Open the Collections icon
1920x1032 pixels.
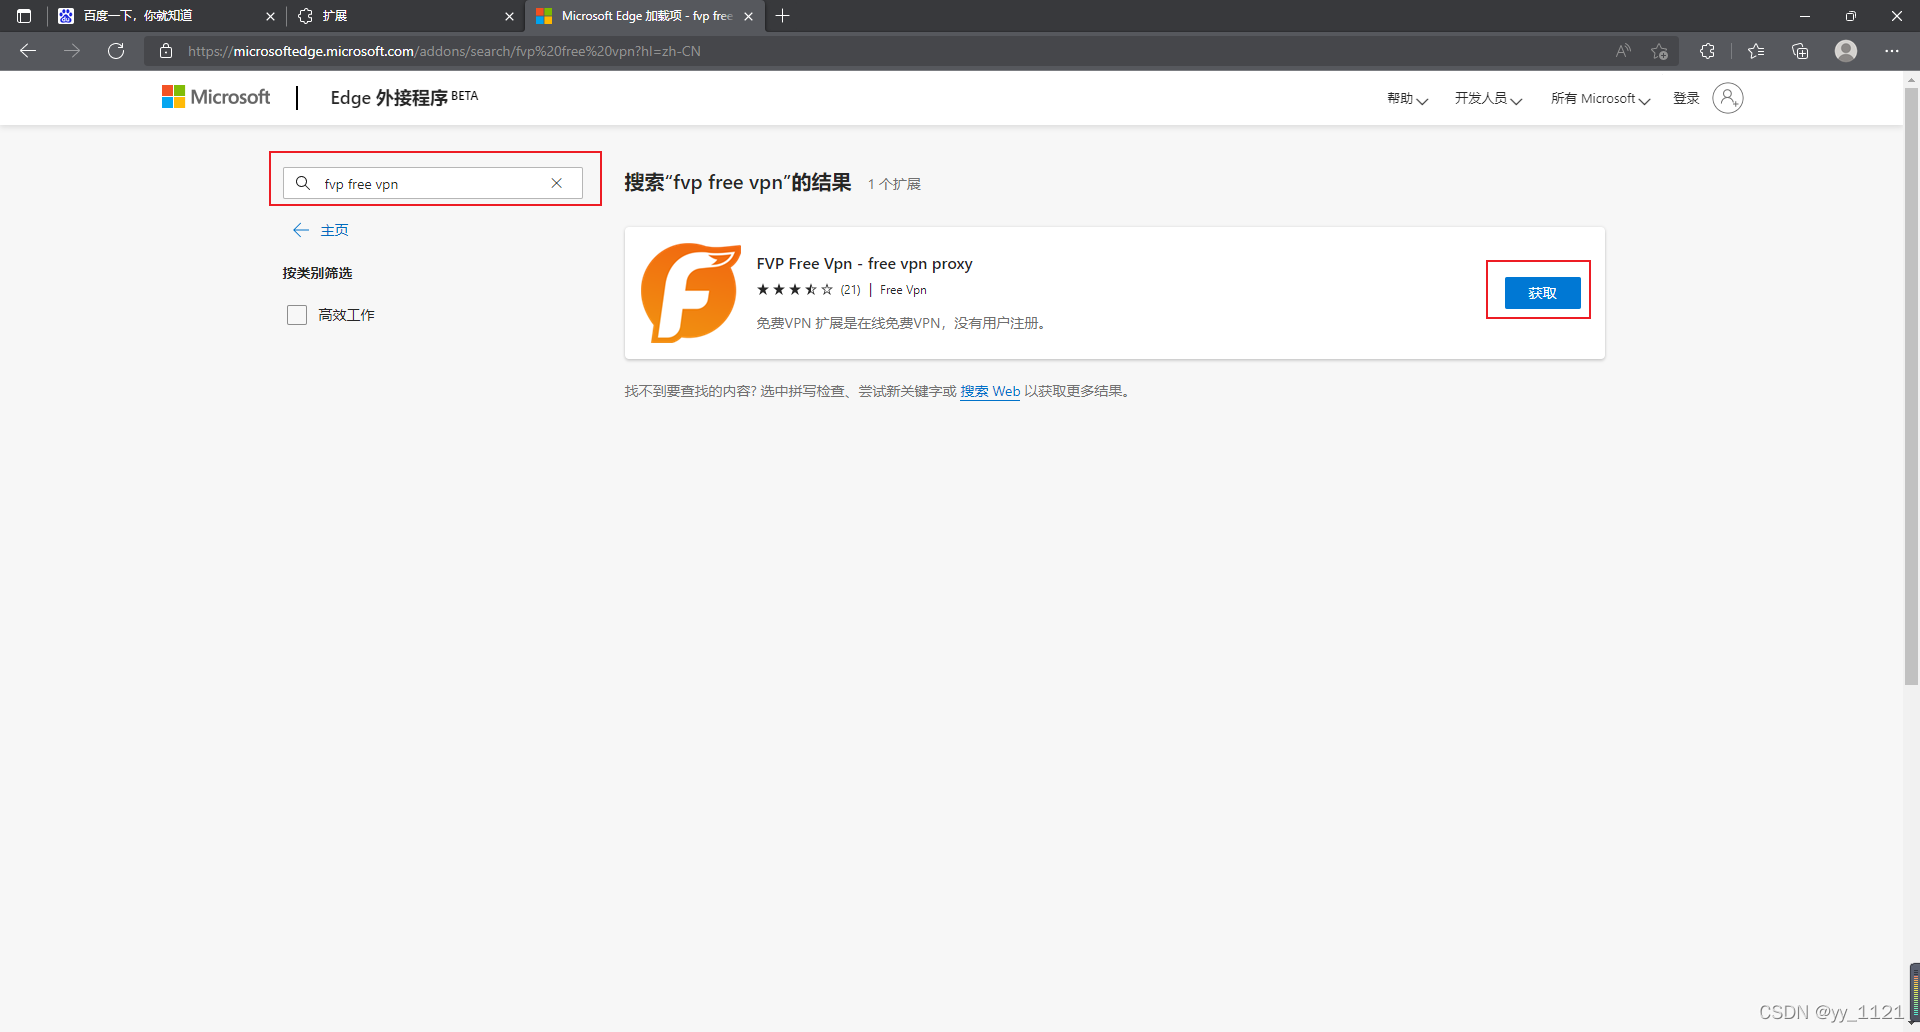1800,51
